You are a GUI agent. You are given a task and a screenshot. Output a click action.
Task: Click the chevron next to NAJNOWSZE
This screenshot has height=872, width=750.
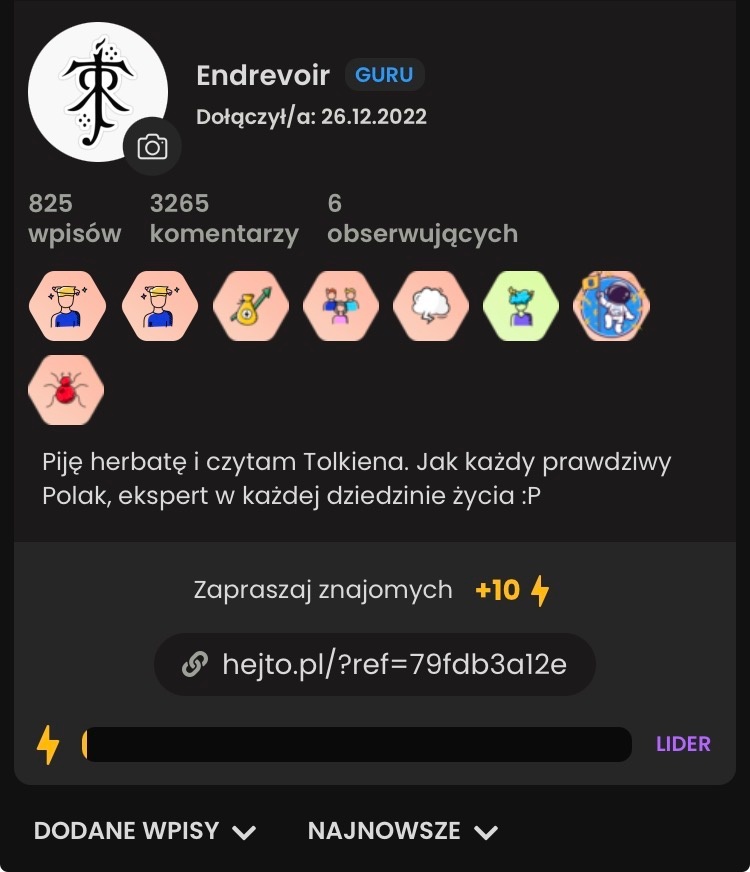tap(486, 833)
